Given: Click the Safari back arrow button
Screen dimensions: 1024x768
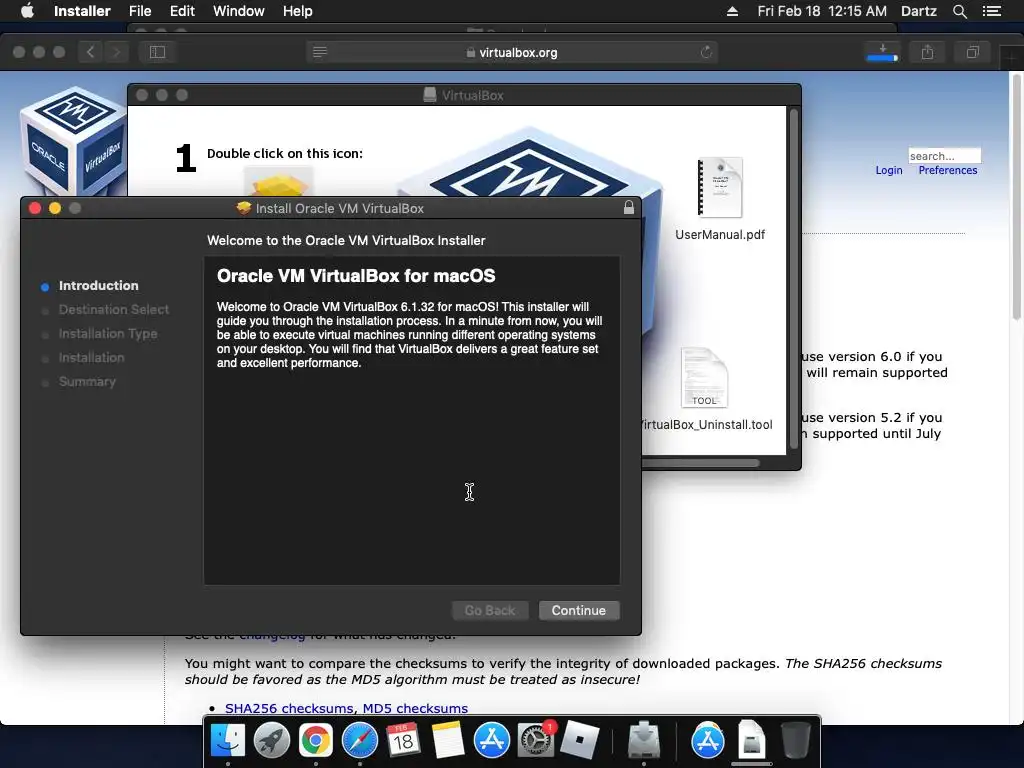Looking at the screenshot, I should pos(90,52).
